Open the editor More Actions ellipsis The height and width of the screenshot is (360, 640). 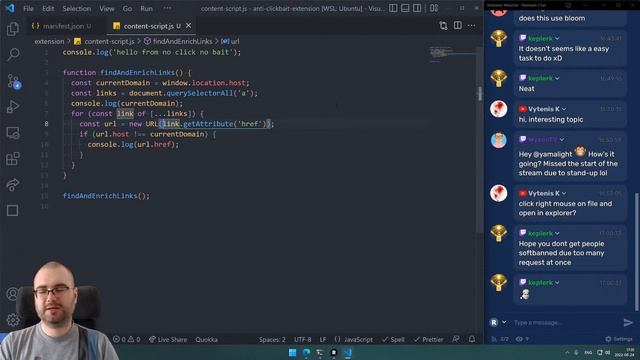[471, 25]
